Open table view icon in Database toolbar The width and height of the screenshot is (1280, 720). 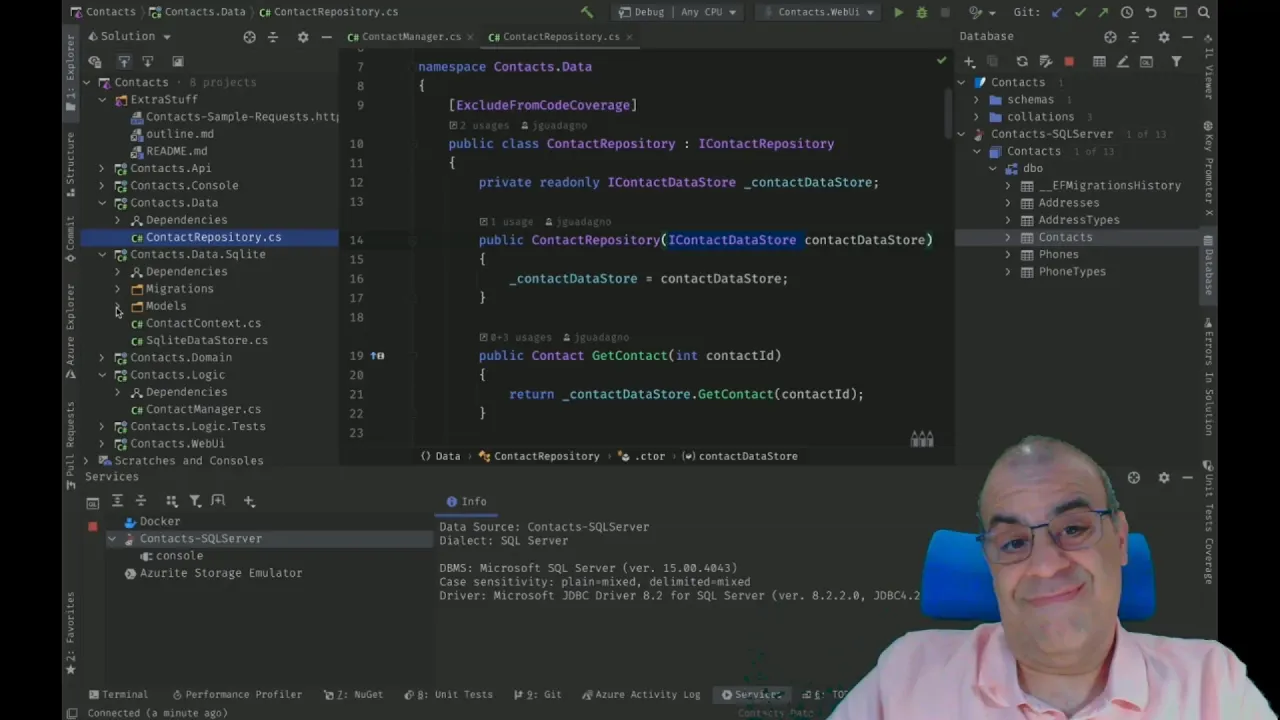1099,61
